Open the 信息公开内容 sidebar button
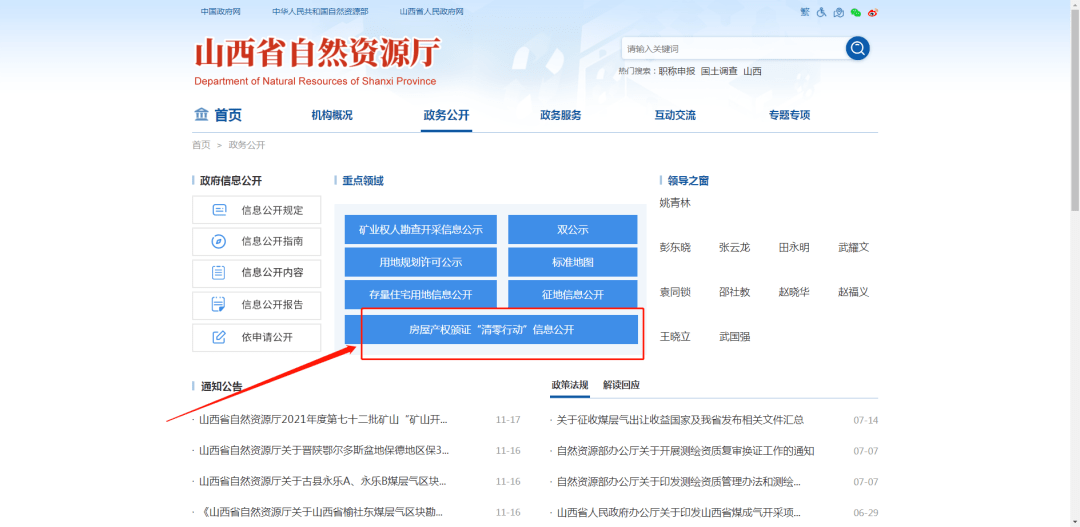 (256, 273)
